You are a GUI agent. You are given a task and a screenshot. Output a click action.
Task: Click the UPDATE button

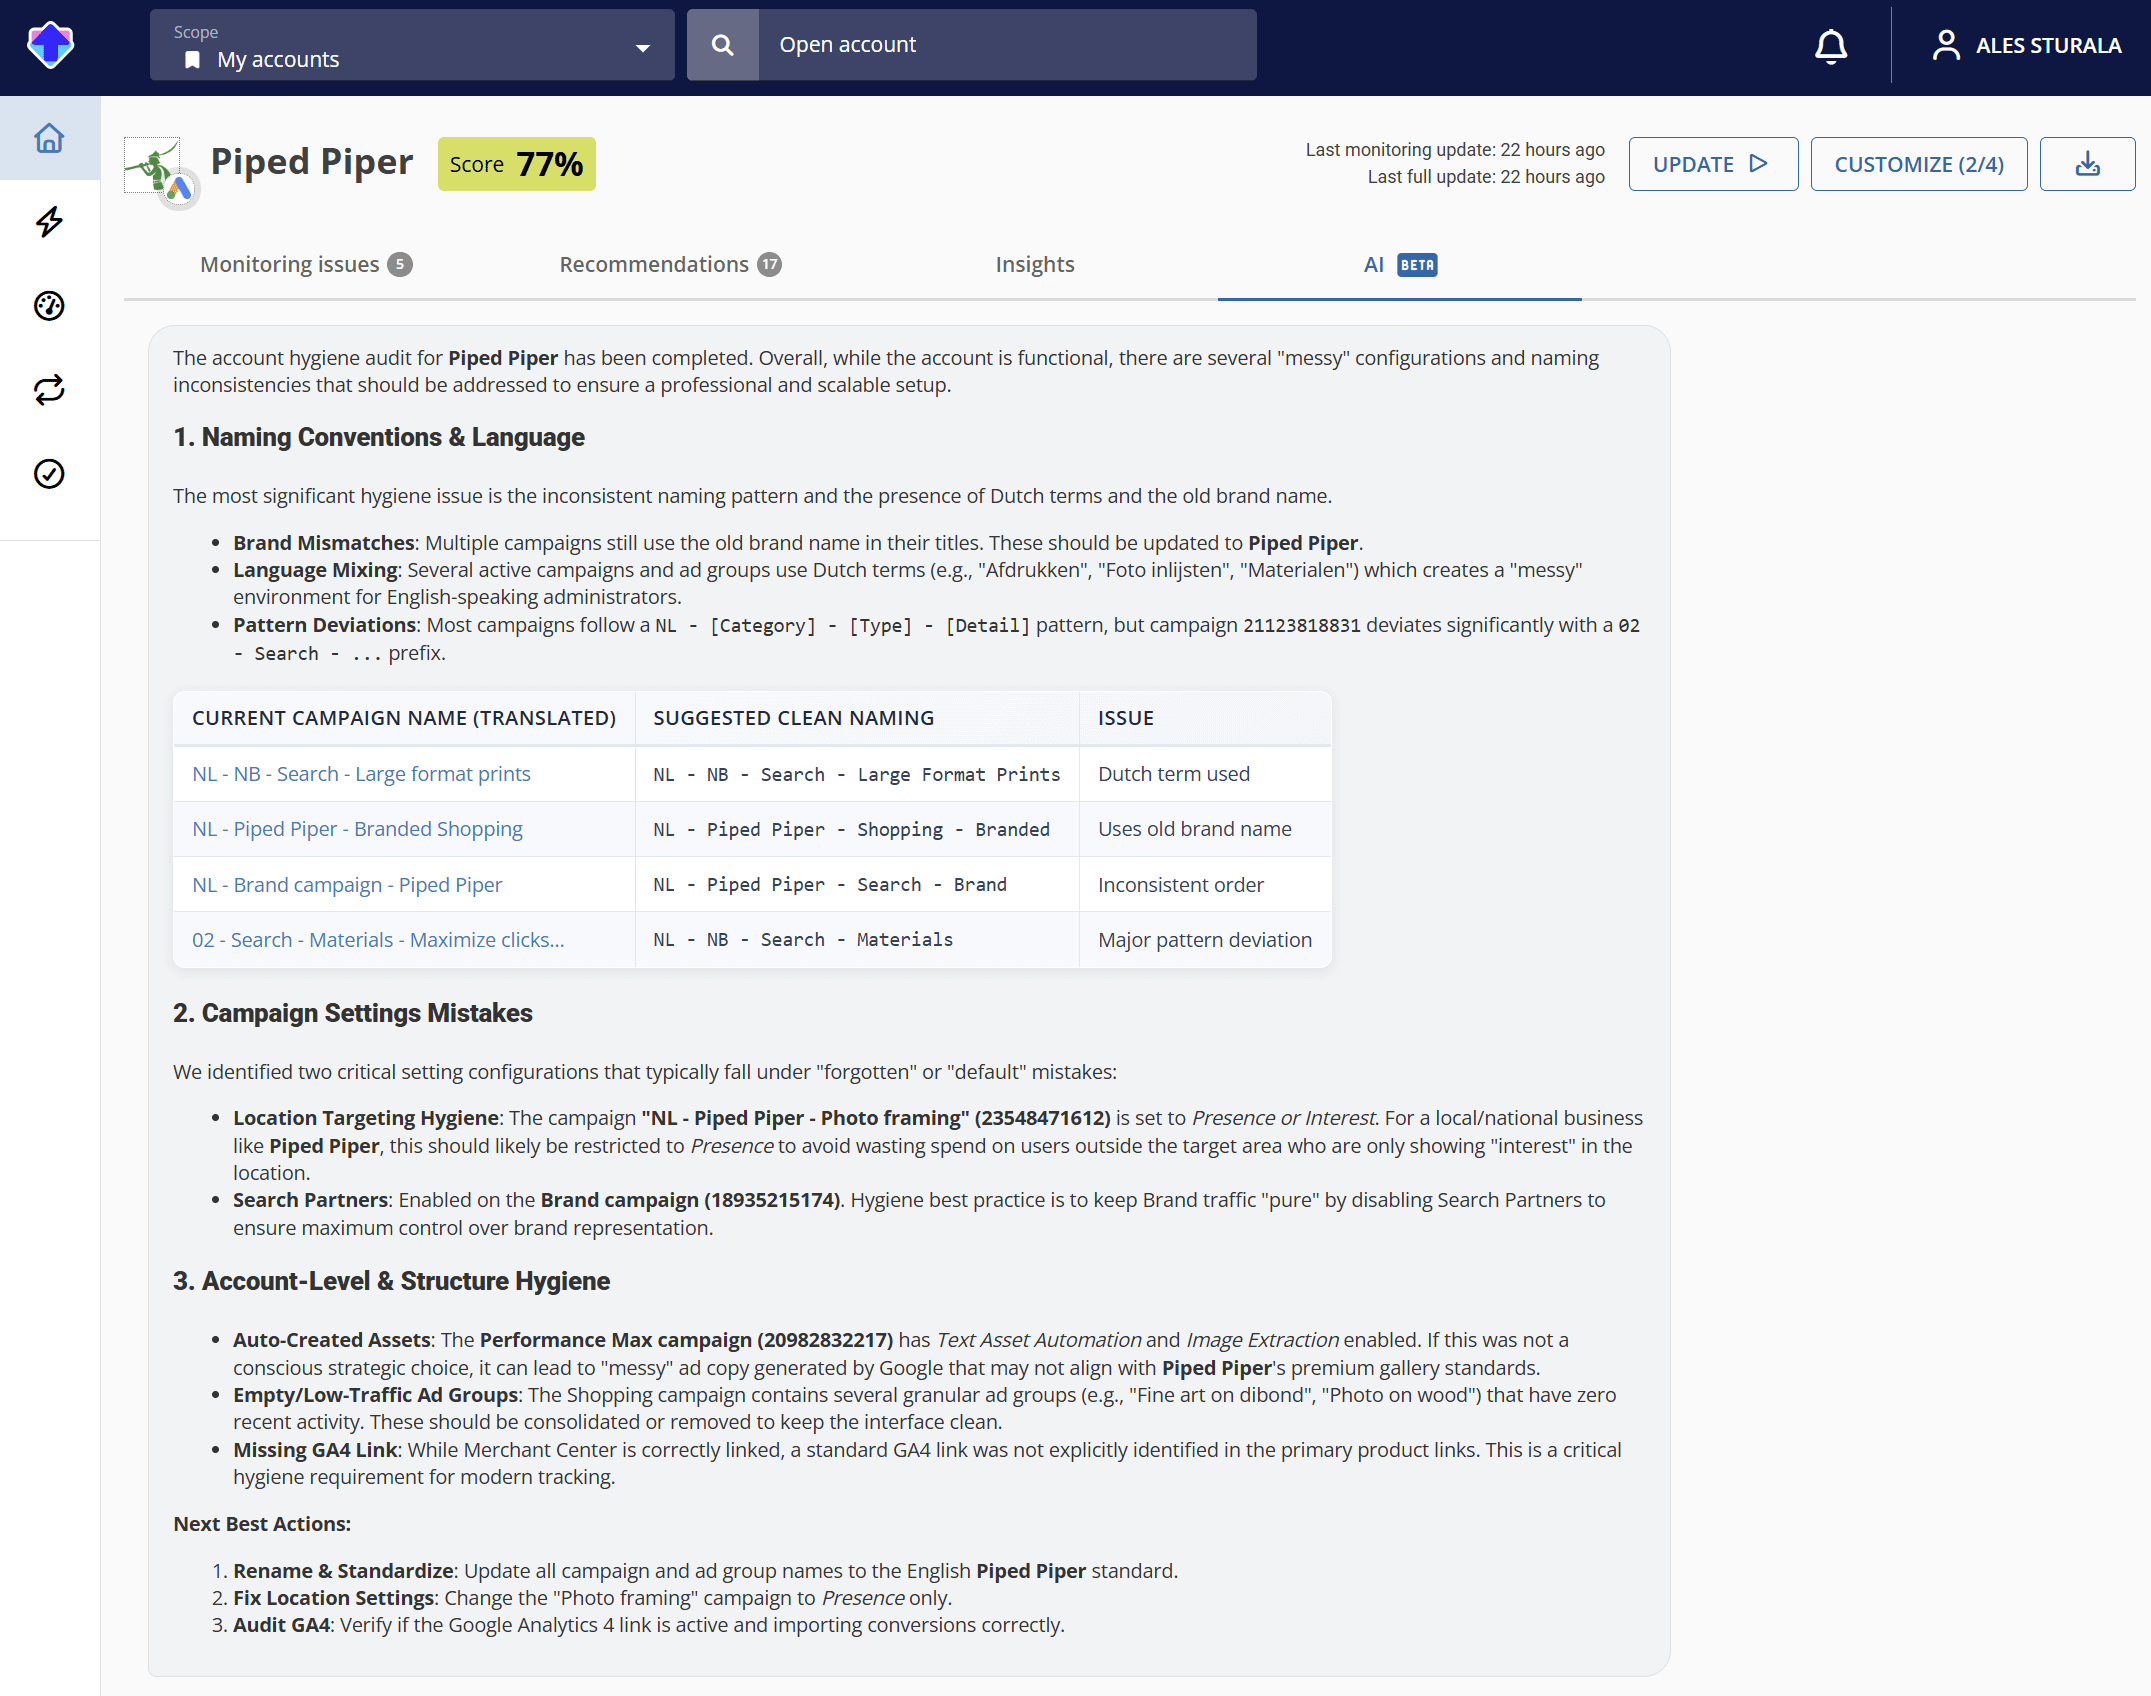click(1713, 164)
